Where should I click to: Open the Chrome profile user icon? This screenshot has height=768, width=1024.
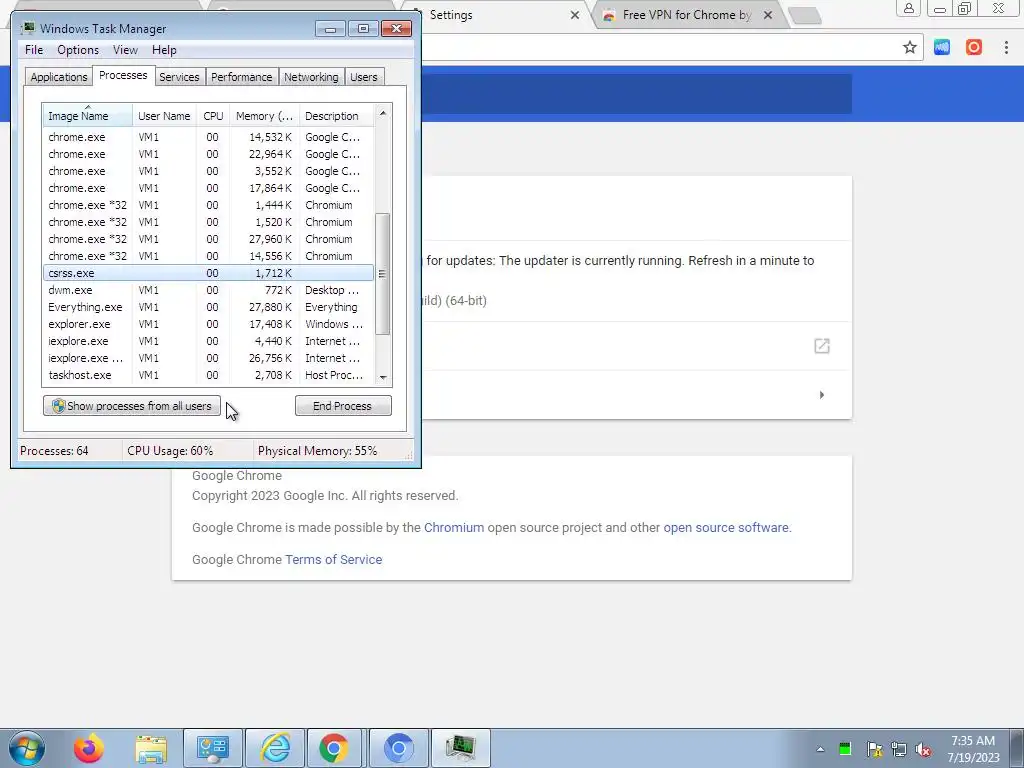pyautogui.click(x=908, y=9)
